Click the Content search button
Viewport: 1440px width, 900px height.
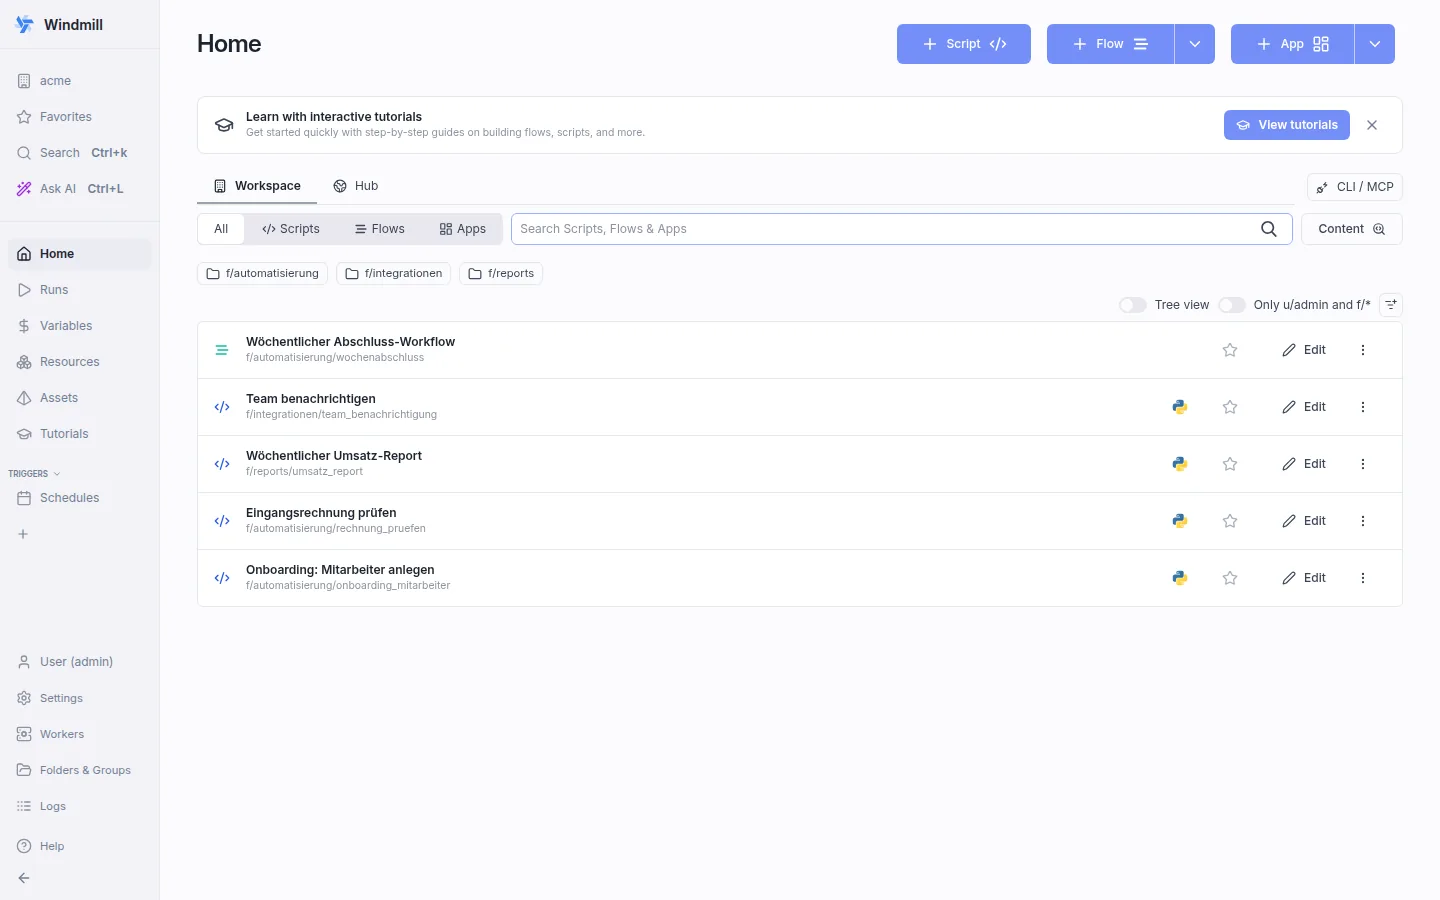coord(1352,229)
